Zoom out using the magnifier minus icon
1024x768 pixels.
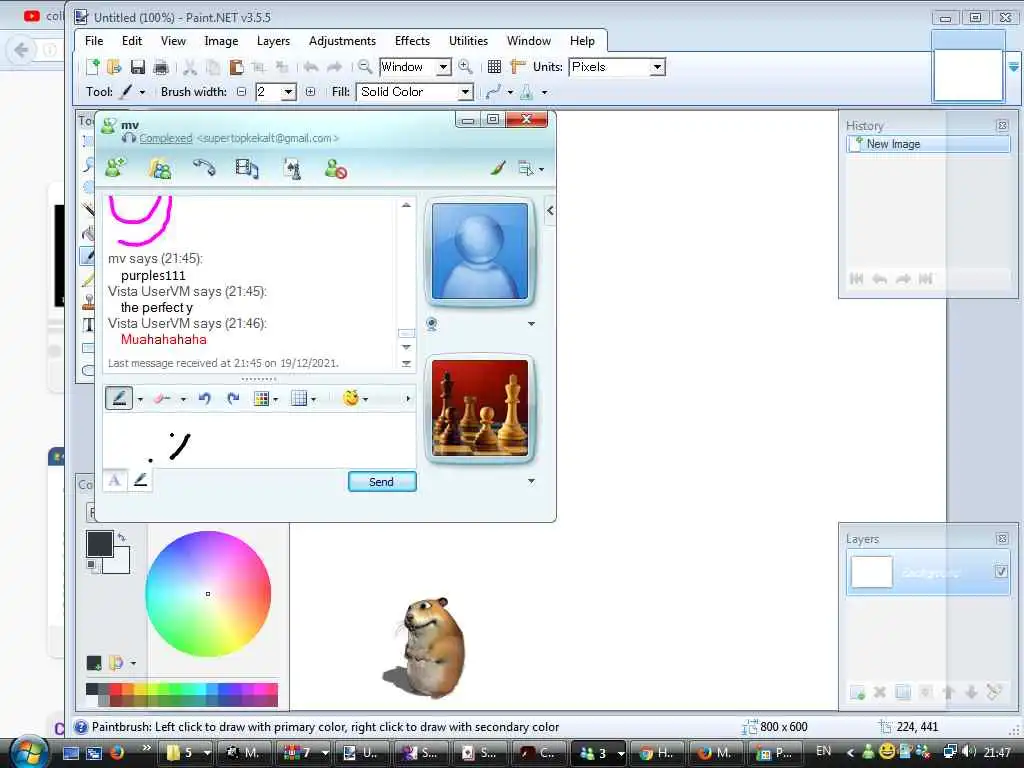tap(365, 67)
